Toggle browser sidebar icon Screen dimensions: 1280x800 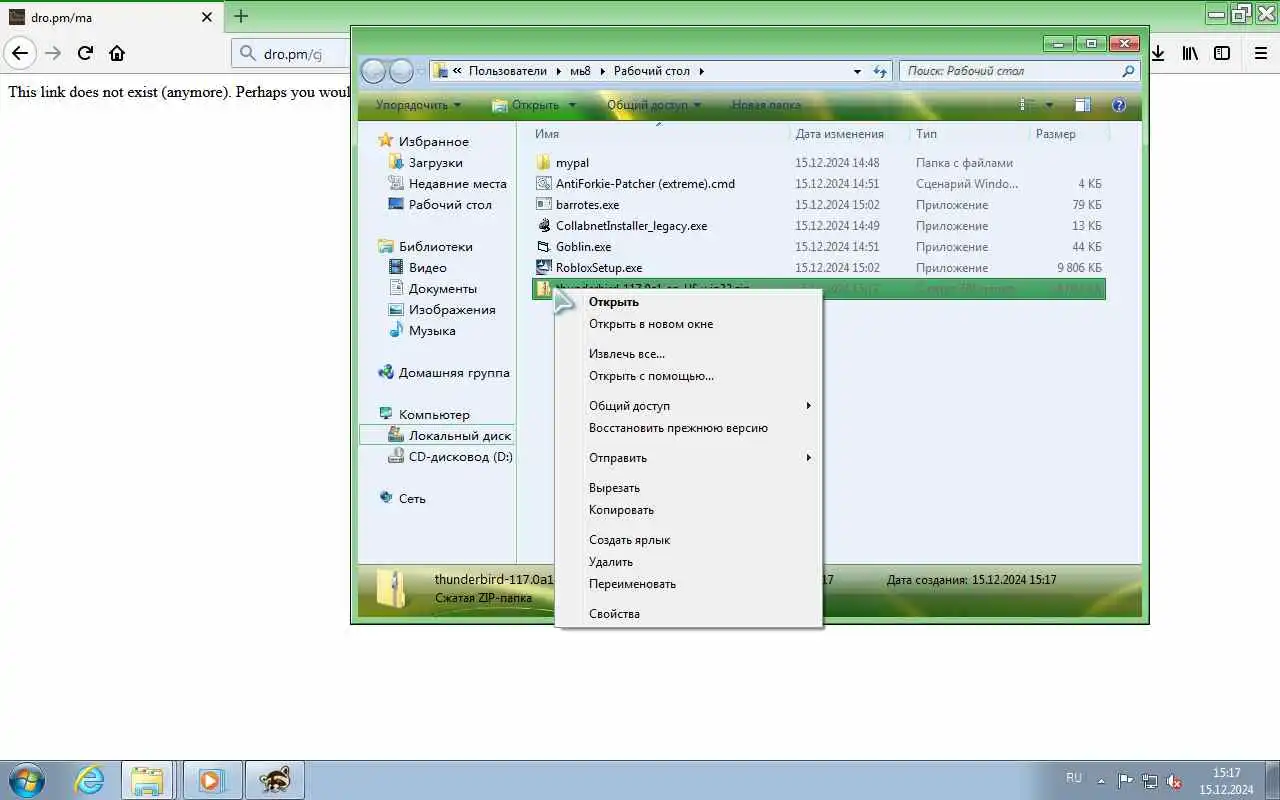[x=1222, y=53]
